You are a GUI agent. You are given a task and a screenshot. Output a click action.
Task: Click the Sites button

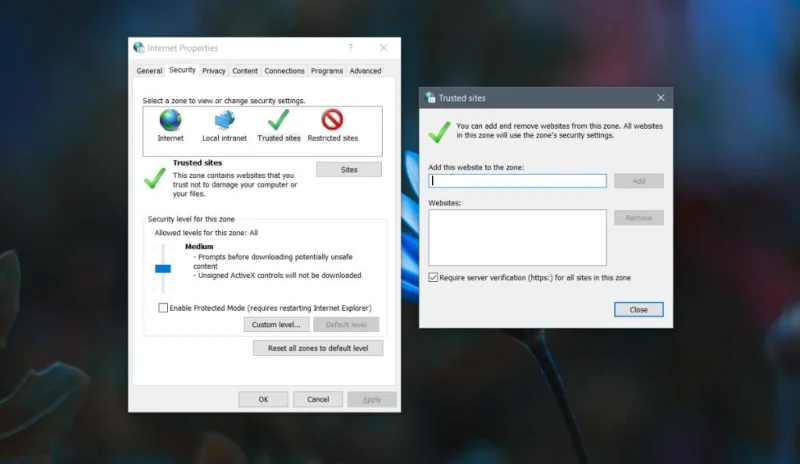click(349, 169)
